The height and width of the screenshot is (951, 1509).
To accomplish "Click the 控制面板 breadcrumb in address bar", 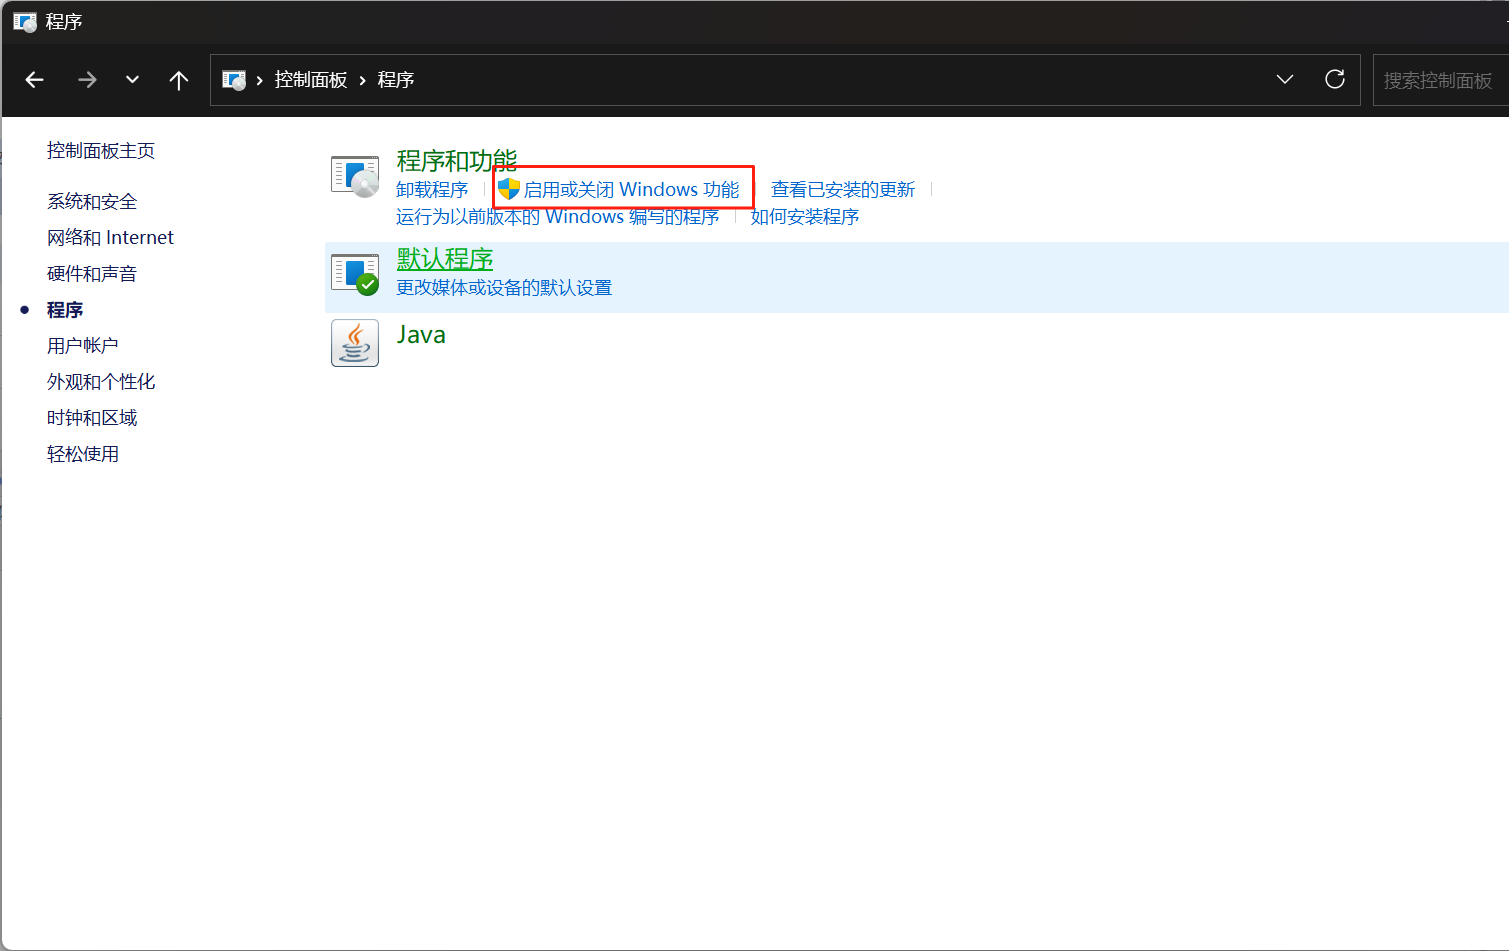I will 311,80.
